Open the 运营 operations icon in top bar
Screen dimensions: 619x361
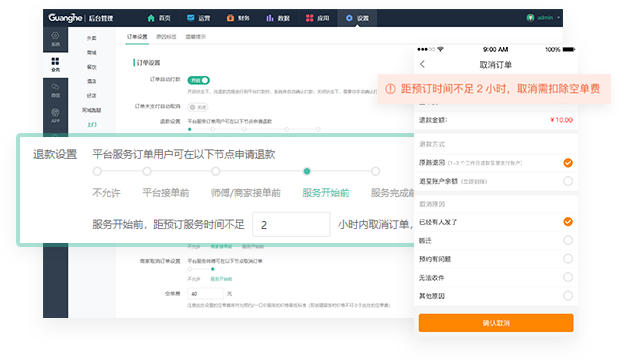(191, 18)
